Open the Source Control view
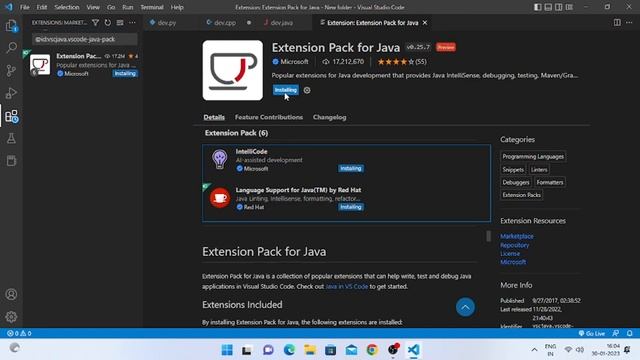Viewport: 640px width, 360px height. (11, 71)
